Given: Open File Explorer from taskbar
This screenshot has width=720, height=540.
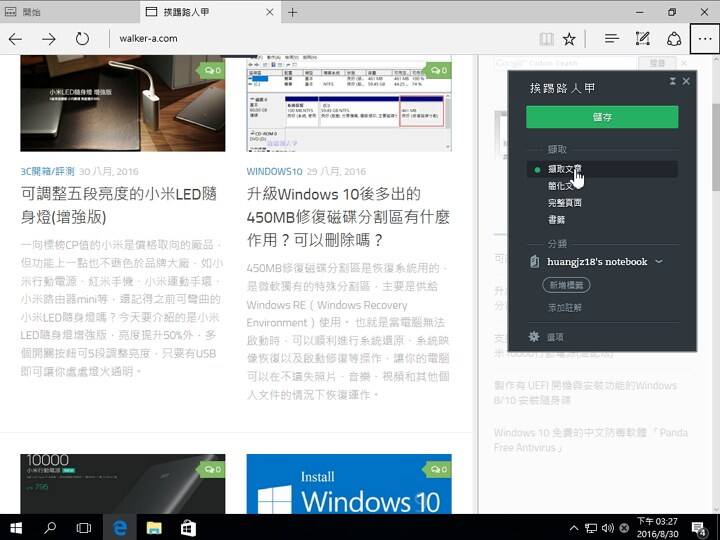Looking at the screenshot, I should (x=154, y=528).
